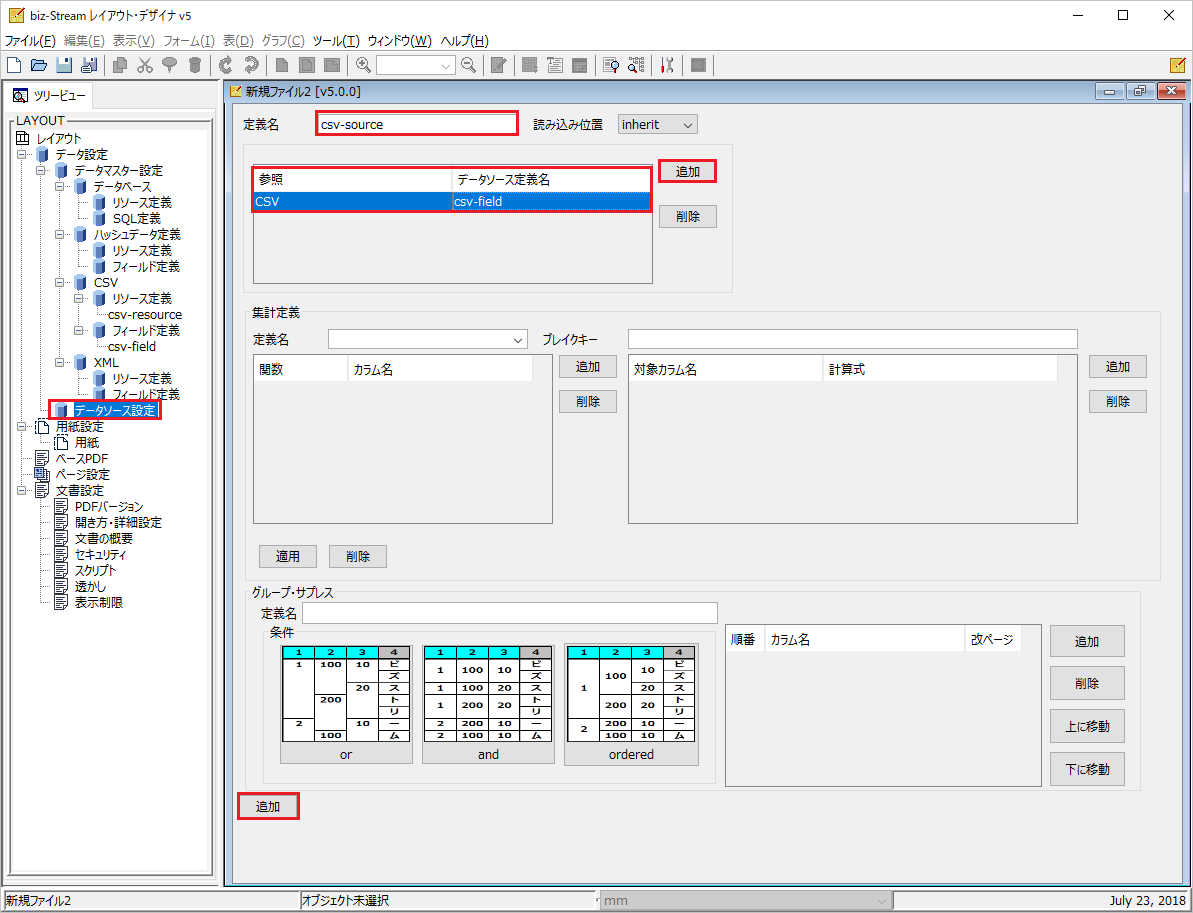Click the pencil edit toolbar icon
Image resolution: width=1193 pixels, height=913 pixels.
(499, 65)
